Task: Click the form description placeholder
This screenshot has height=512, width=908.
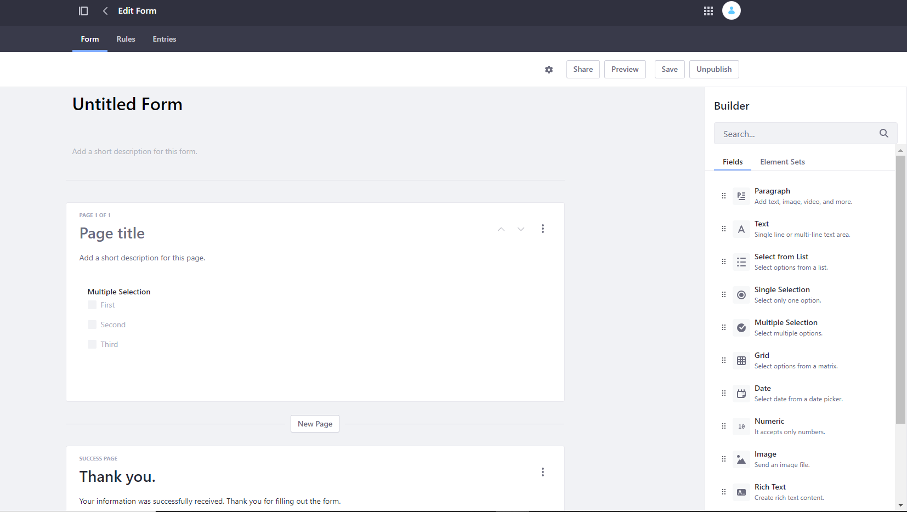Action: point(134,152)
